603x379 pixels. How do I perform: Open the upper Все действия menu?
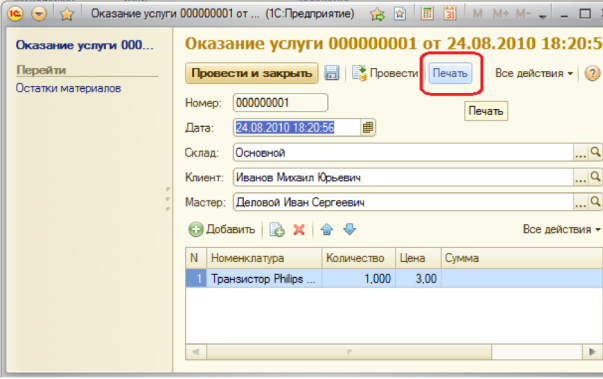coord(534,73)
